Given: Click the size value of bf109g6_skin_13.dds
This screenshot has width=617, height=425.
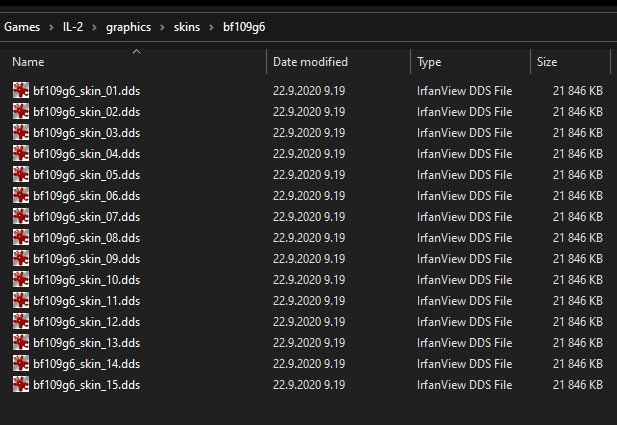Looking at the screenshot, I should point(578,343).
